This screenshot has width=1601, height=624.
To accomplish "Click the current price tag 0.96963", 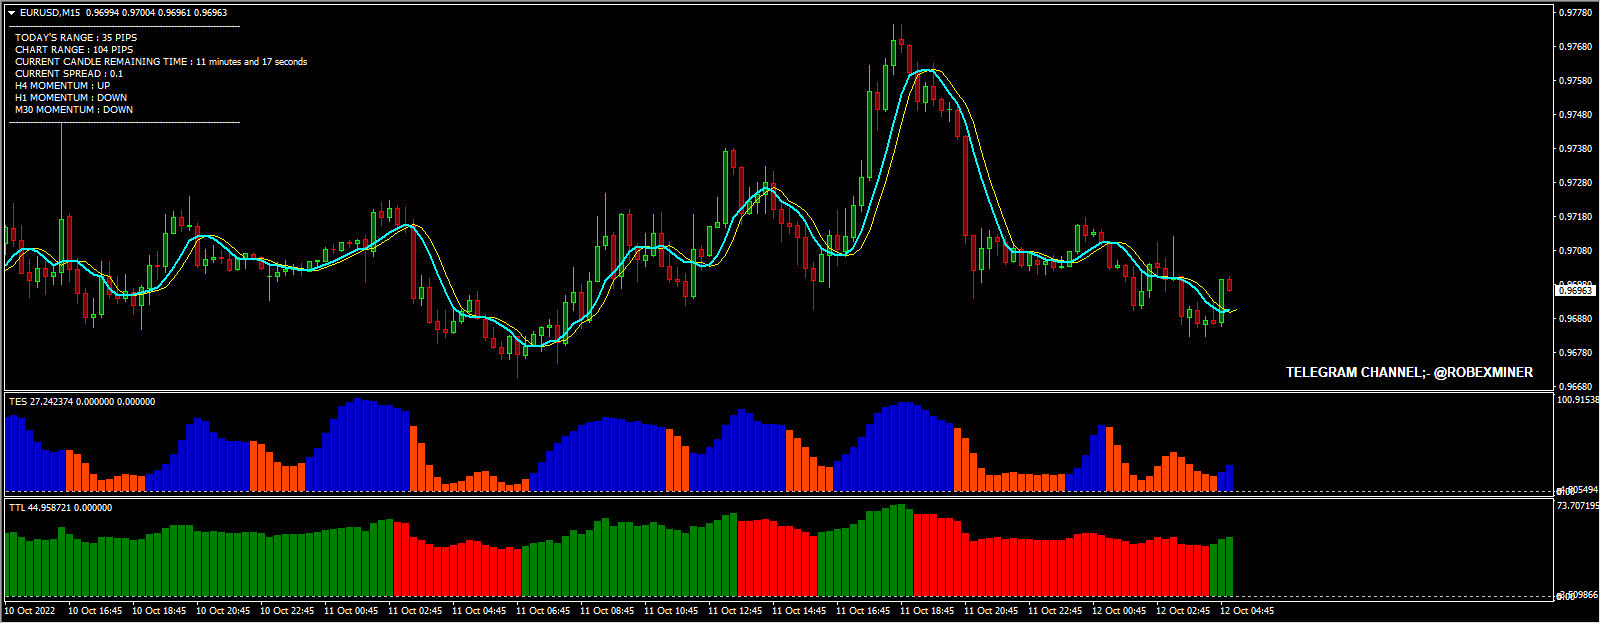I will click(1576, 290).
